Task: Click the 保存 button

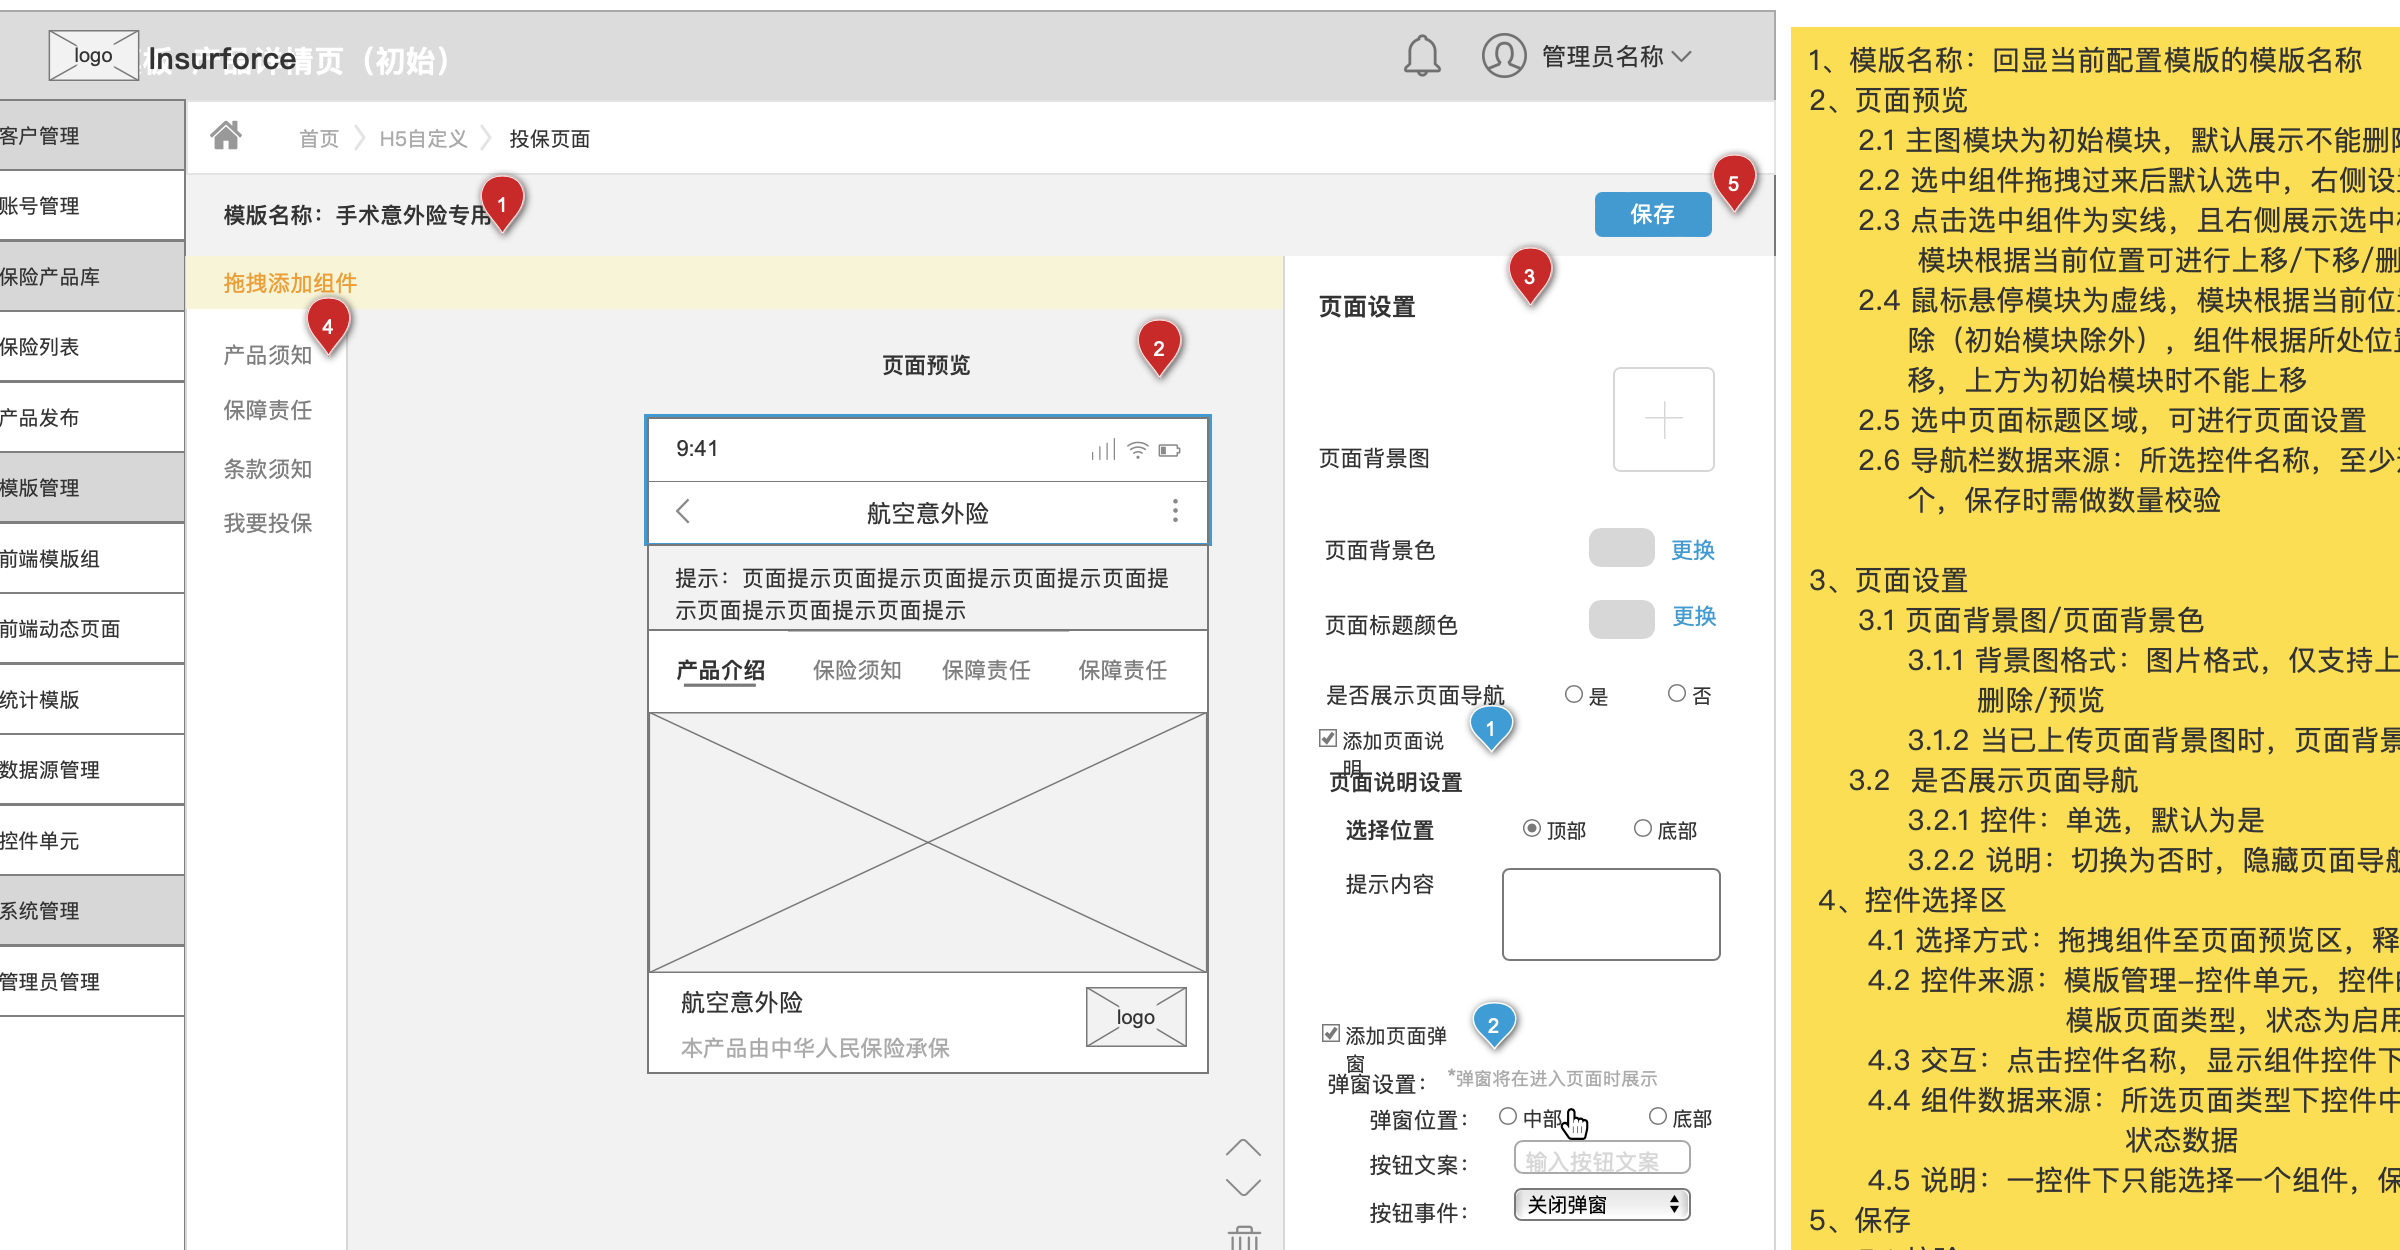Action: tap(1652, 214)
